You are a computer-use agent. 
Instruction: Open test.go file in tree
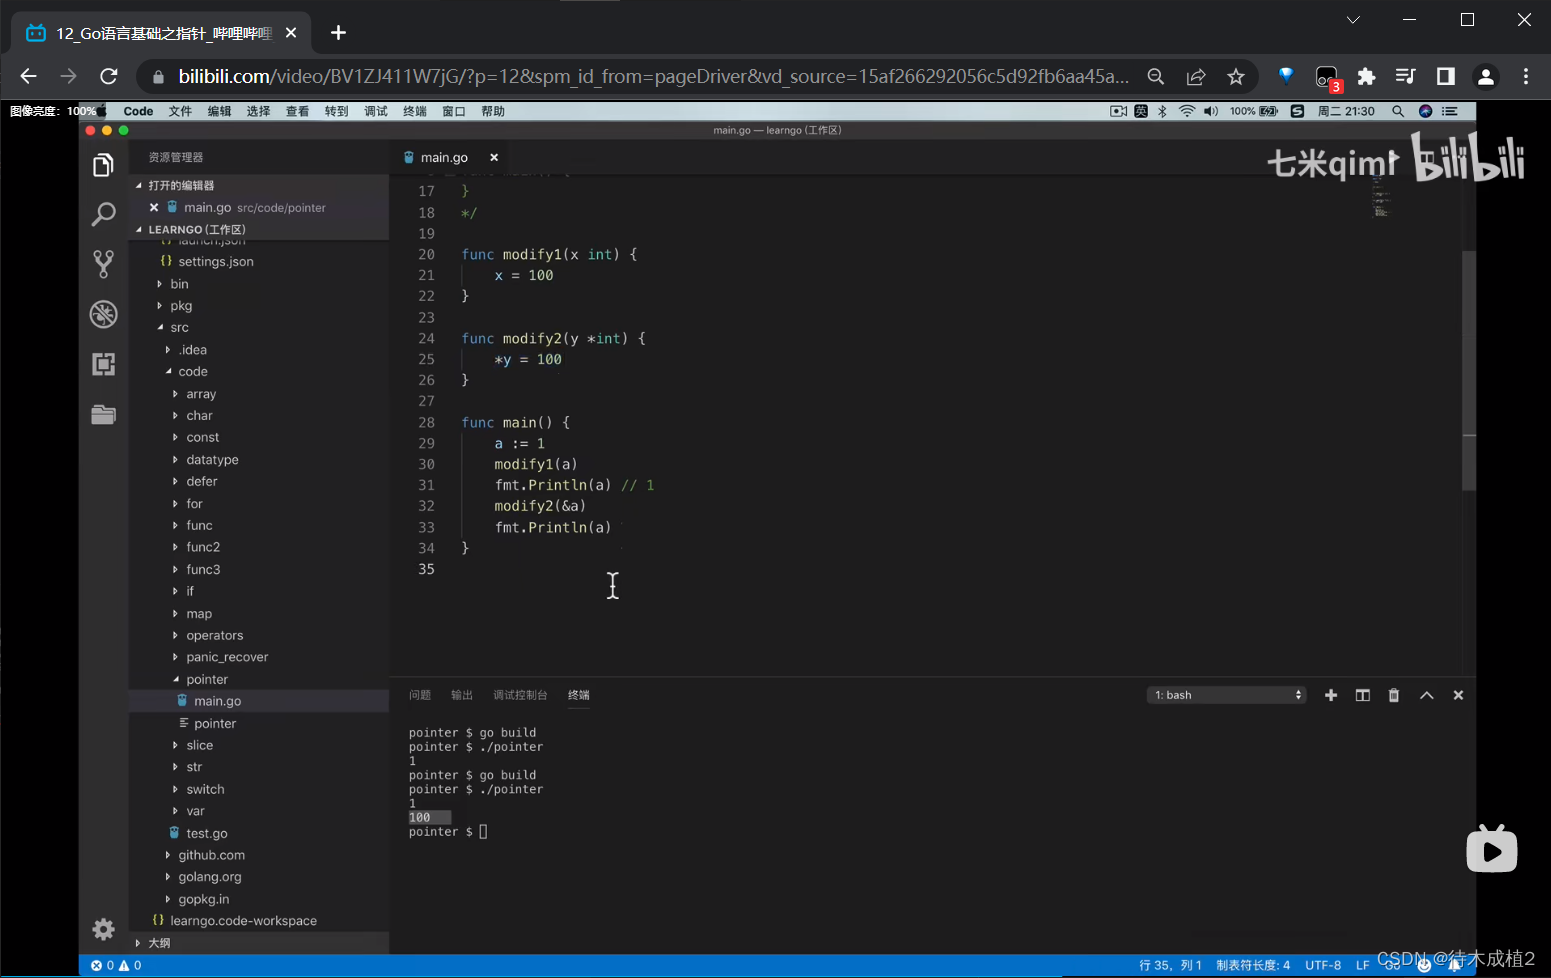pos(206,833)
